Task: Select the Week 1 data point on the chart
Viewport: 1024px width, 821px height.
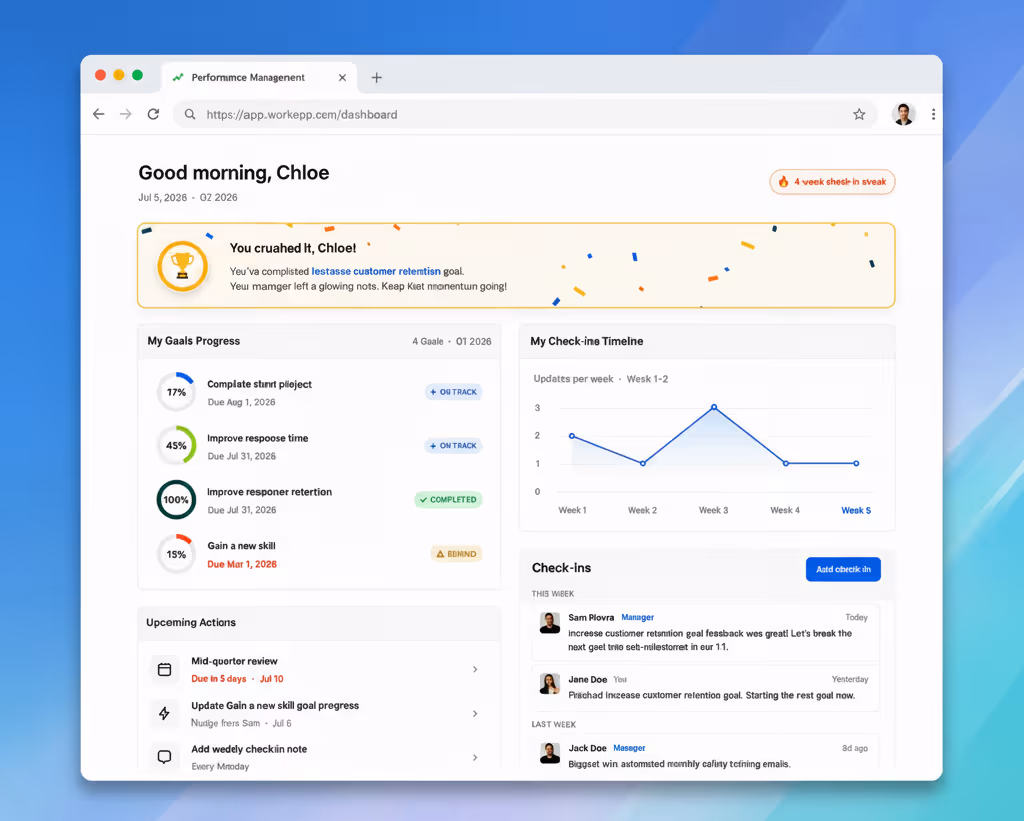Action: tap(572, 436)
